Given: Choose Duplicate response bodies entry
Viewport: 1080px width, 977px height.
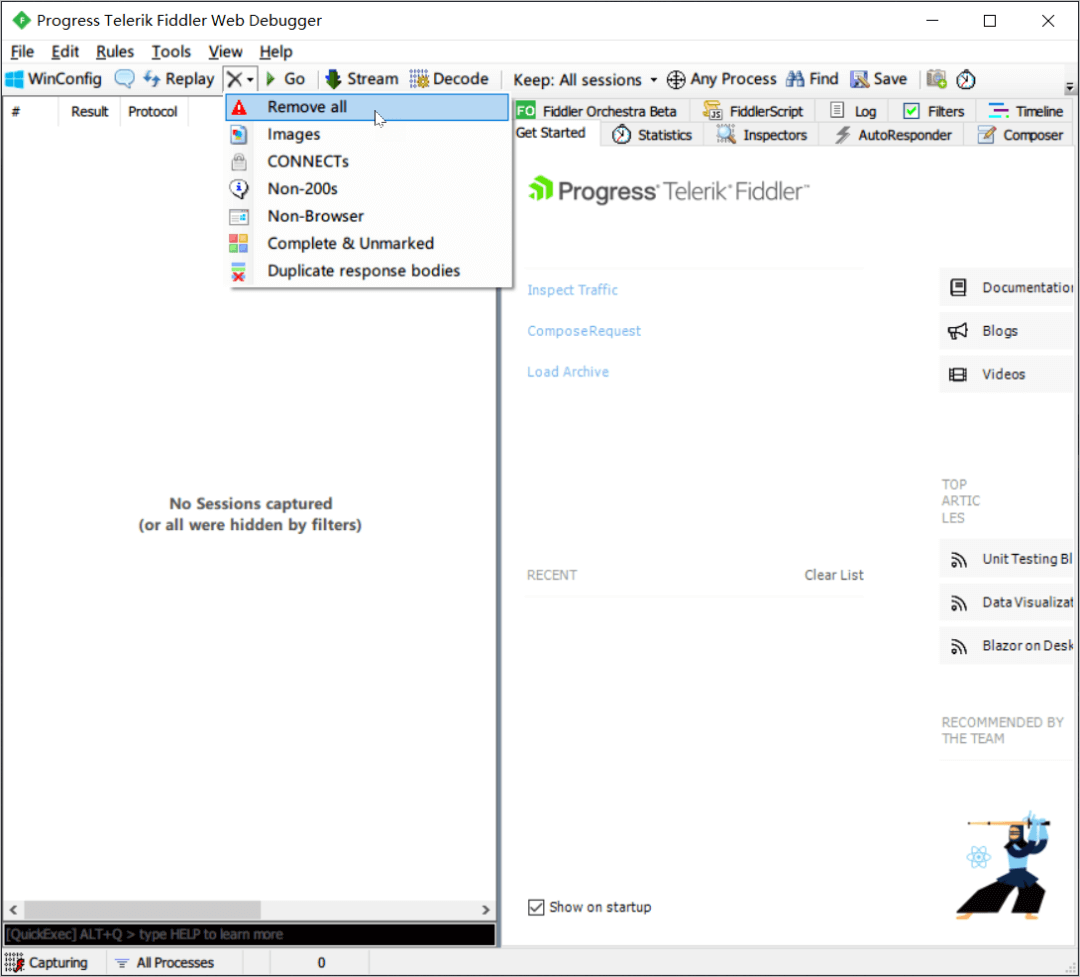Looking at the screenshot, I should click(x=367, y=271).
